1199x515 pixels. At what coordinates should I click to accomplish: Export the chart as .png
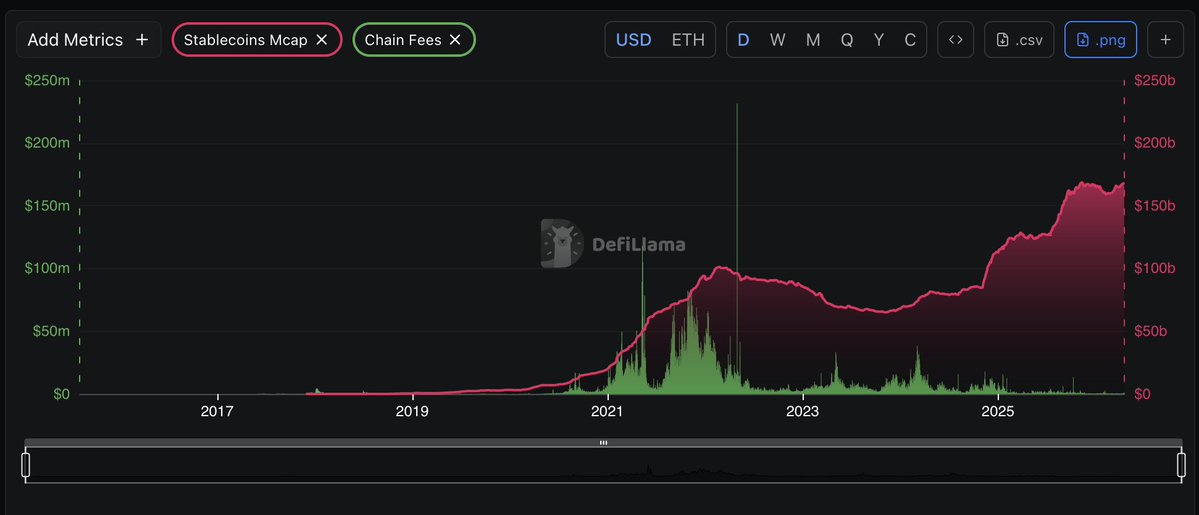click(1100, 40)
